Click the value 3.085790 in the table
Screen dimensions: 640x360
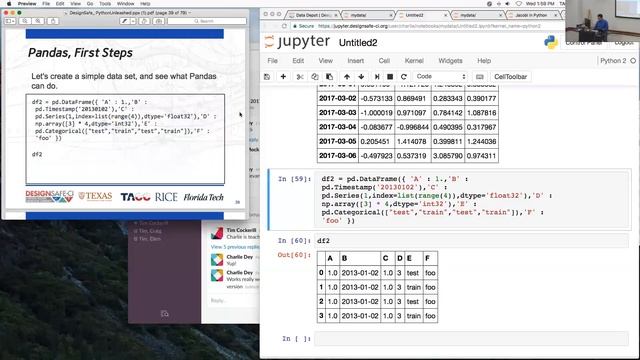click(x=447, y=156)
